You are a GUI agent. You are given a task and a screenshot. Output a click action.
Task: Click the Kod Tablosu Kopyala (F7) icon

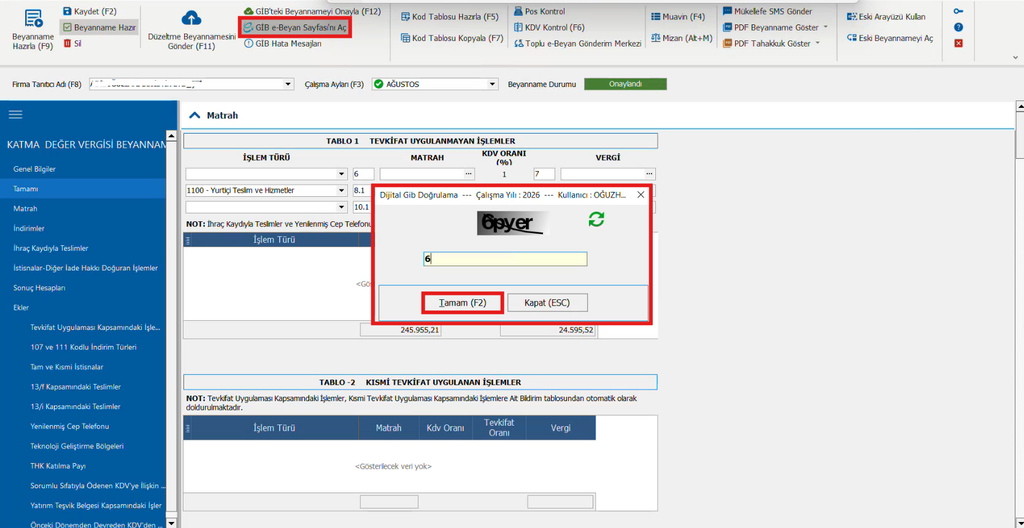pos(405,38)
